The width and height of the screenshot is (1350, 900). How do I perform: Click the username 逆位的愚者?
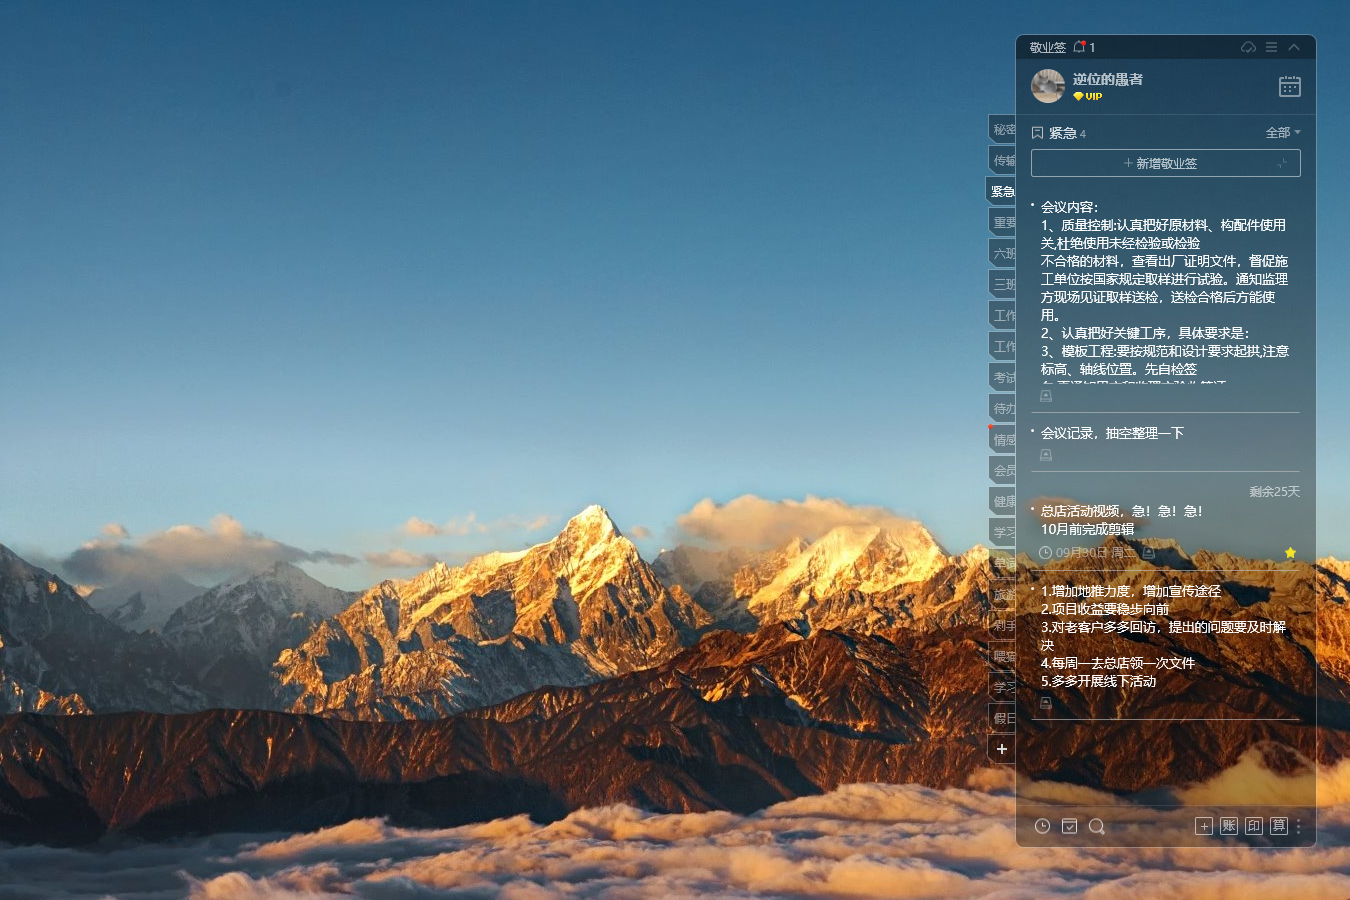1108,79
